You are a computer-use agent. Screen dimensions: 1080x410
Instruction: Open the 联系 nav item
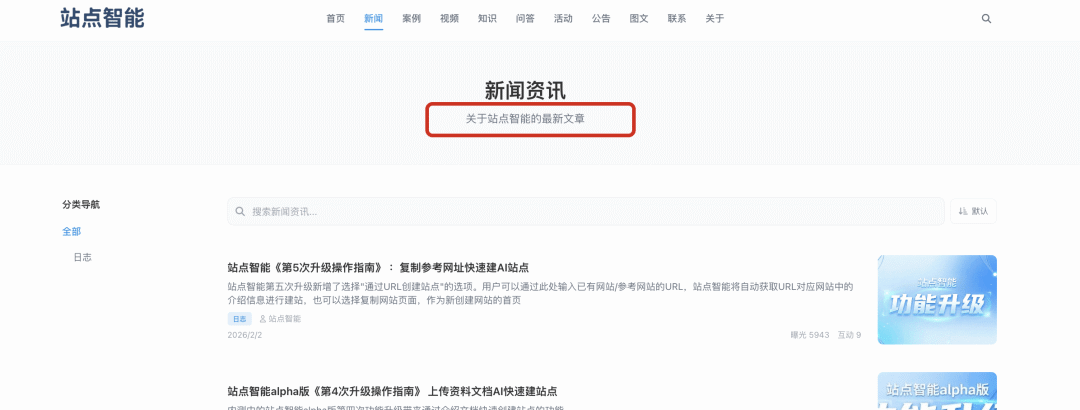click(x=676, y=19)
